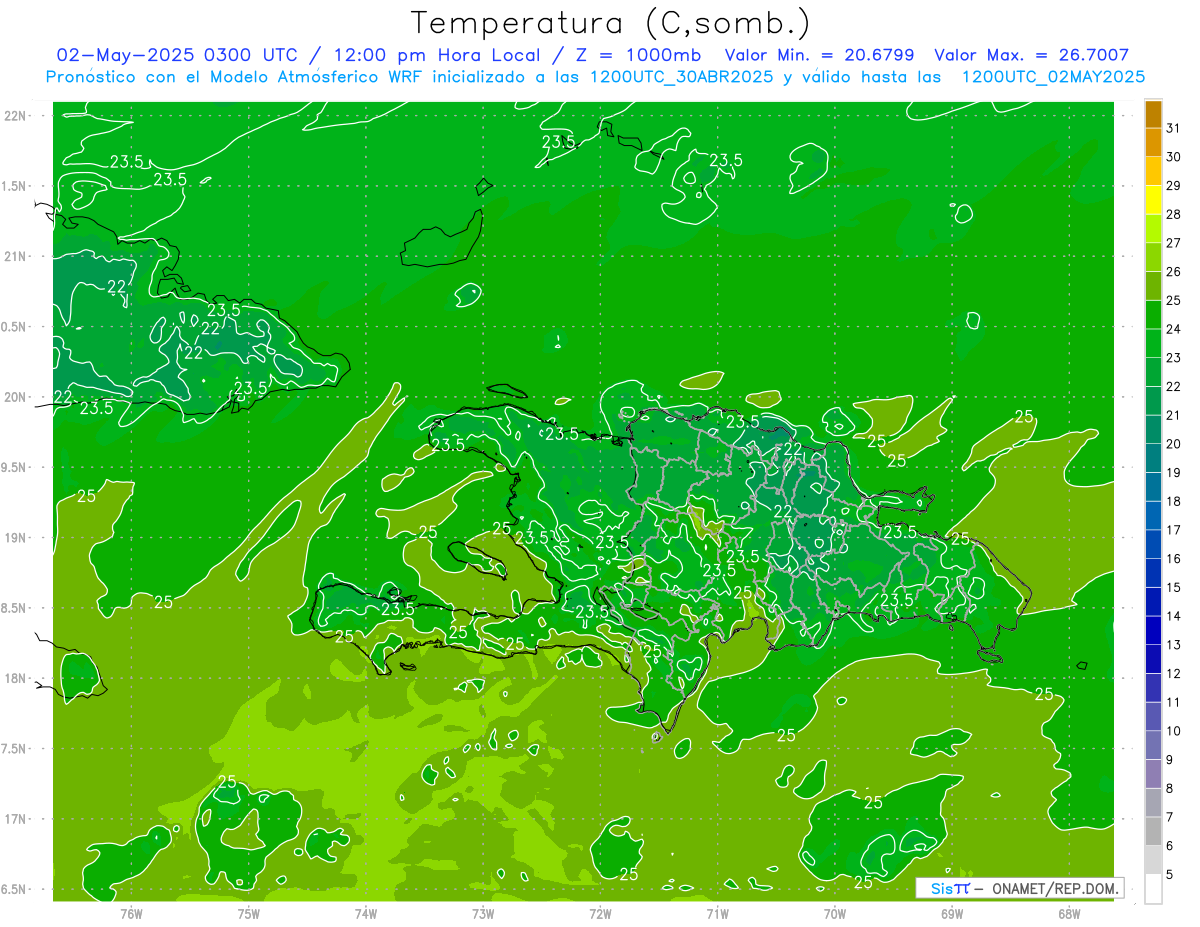1200x927 pixels.
Task: Click the color scale label '12'
Action: 1174,674
